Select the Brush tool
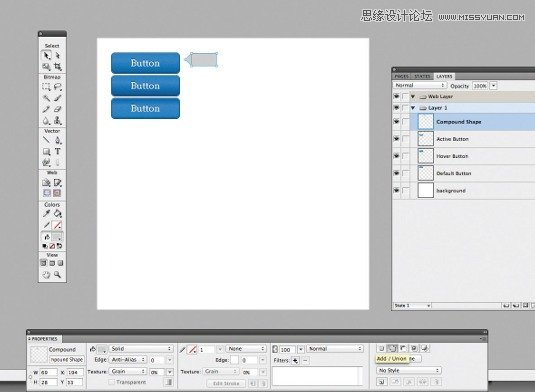The width and height of the screenshot is (535, 392). click(x=58, y=98)
